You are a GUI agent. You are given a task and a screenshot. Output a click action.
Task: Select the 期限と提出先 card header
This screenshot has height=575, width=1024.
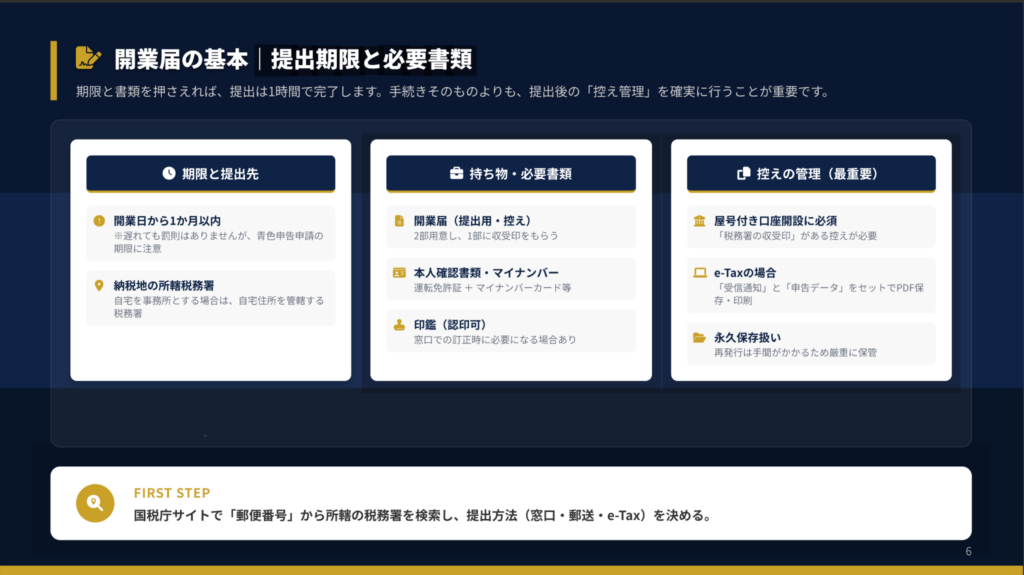pos(210,173)
